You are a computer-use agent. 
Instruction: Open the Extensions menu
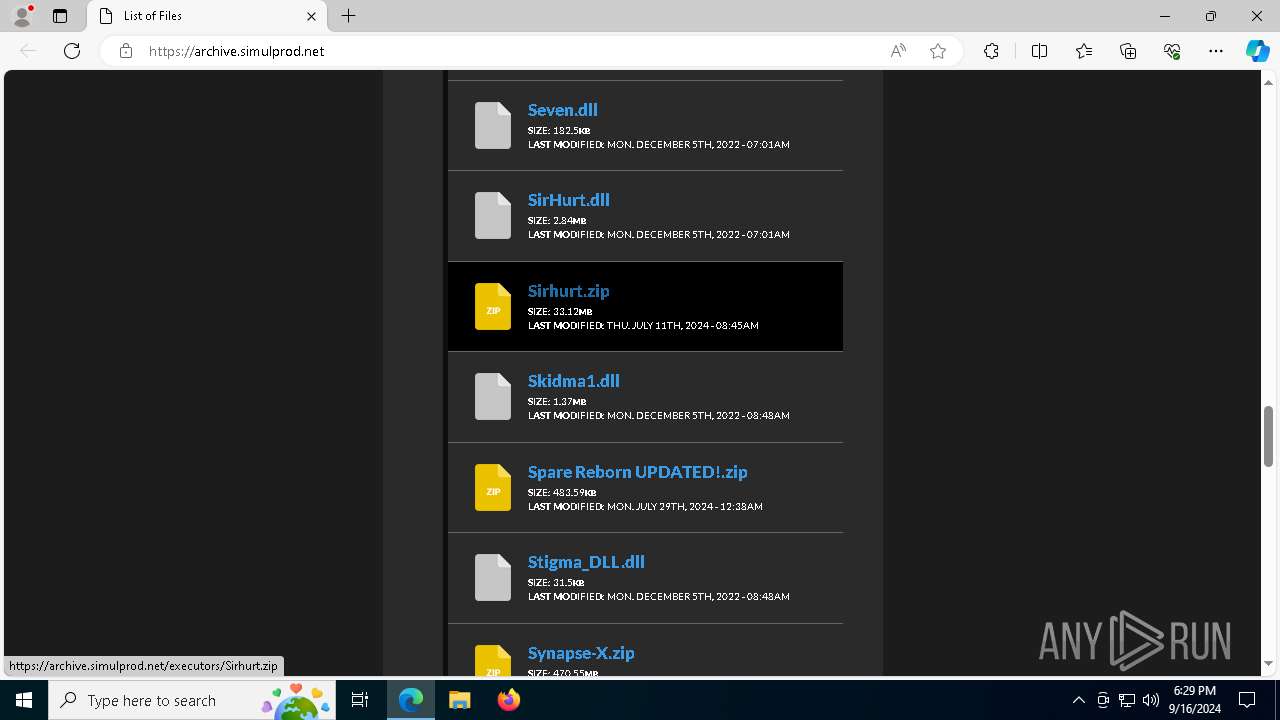click(x=991, y=51)
